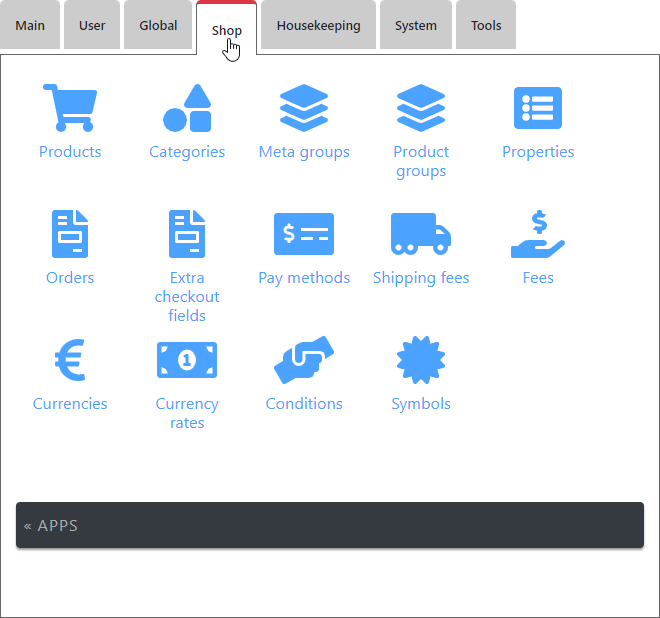
Task: Open the Fees hand-dollar icon
Action: [x=538, y=234]
